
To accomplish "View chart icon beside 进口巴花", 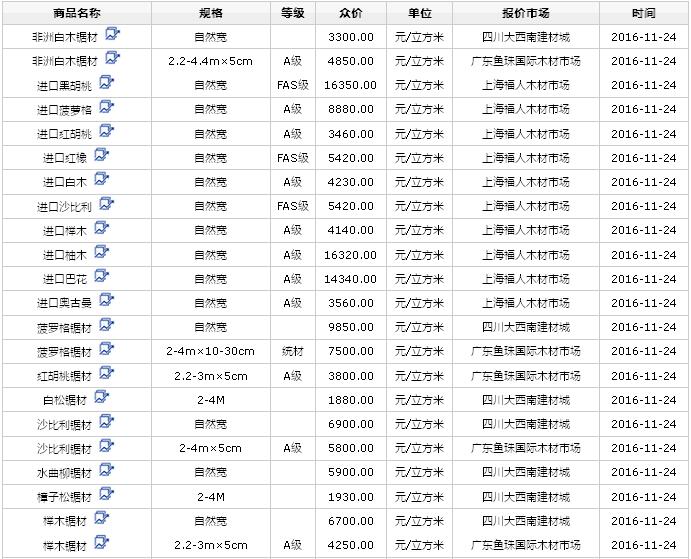I will point(101,276).
